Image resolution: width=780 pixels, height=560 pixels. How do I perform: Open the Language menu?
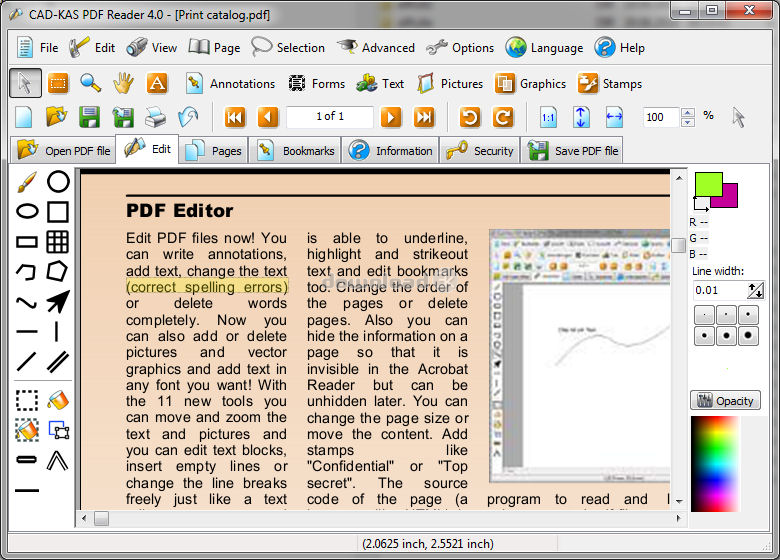(544, 48)
